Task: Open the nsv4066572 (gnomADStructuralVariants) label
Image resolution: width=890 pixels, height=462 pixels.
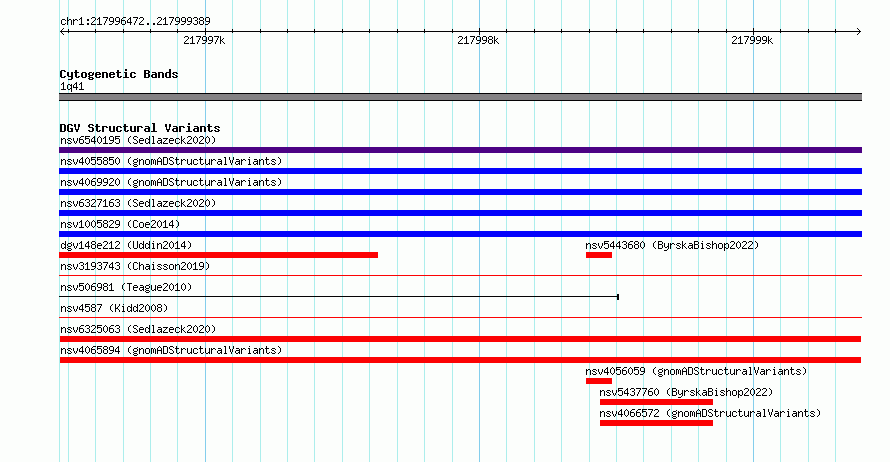Action: (x=710, y=413)
